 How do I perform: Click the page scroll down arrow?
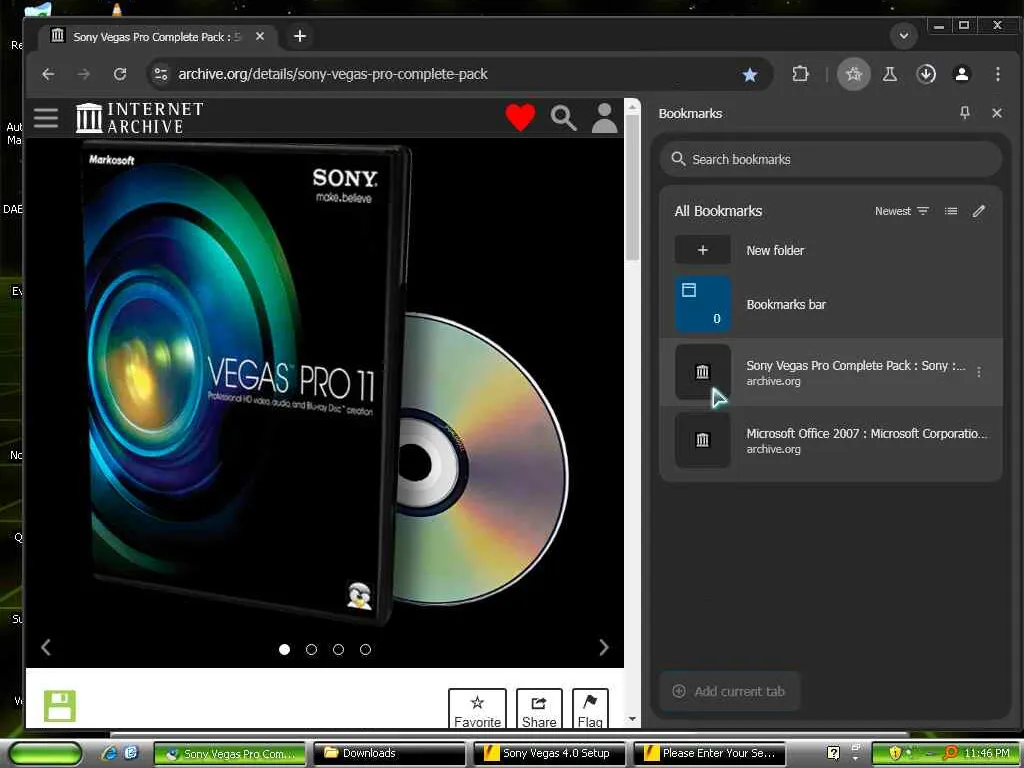(x=632, y=720)
